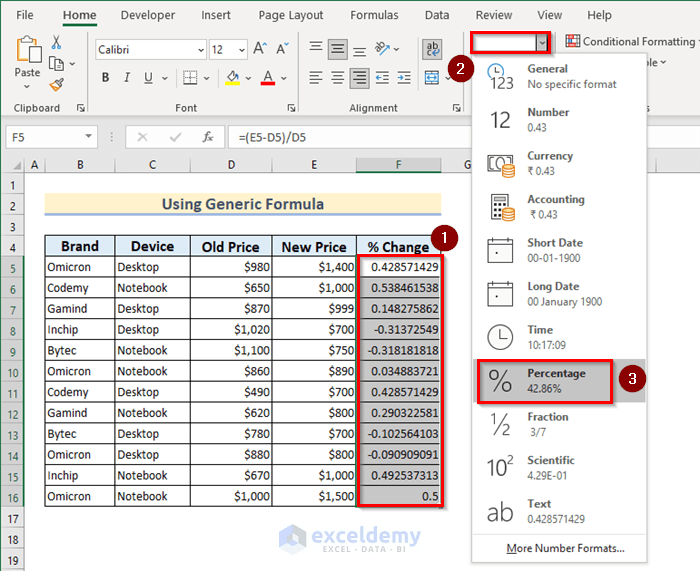Open Font dialog launcher

(x=291, y=108)
